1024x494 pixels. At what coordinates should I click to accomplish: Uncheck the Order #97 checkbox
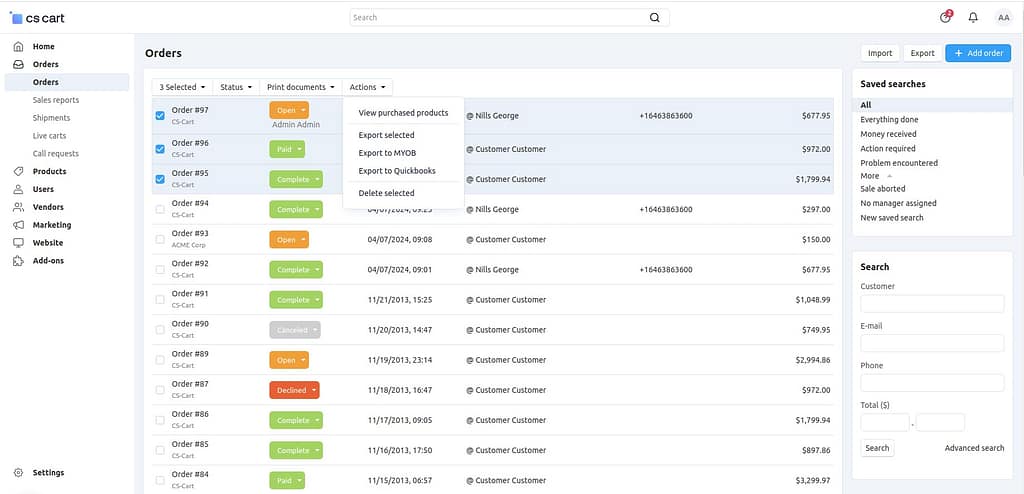[x=160, y=116]
